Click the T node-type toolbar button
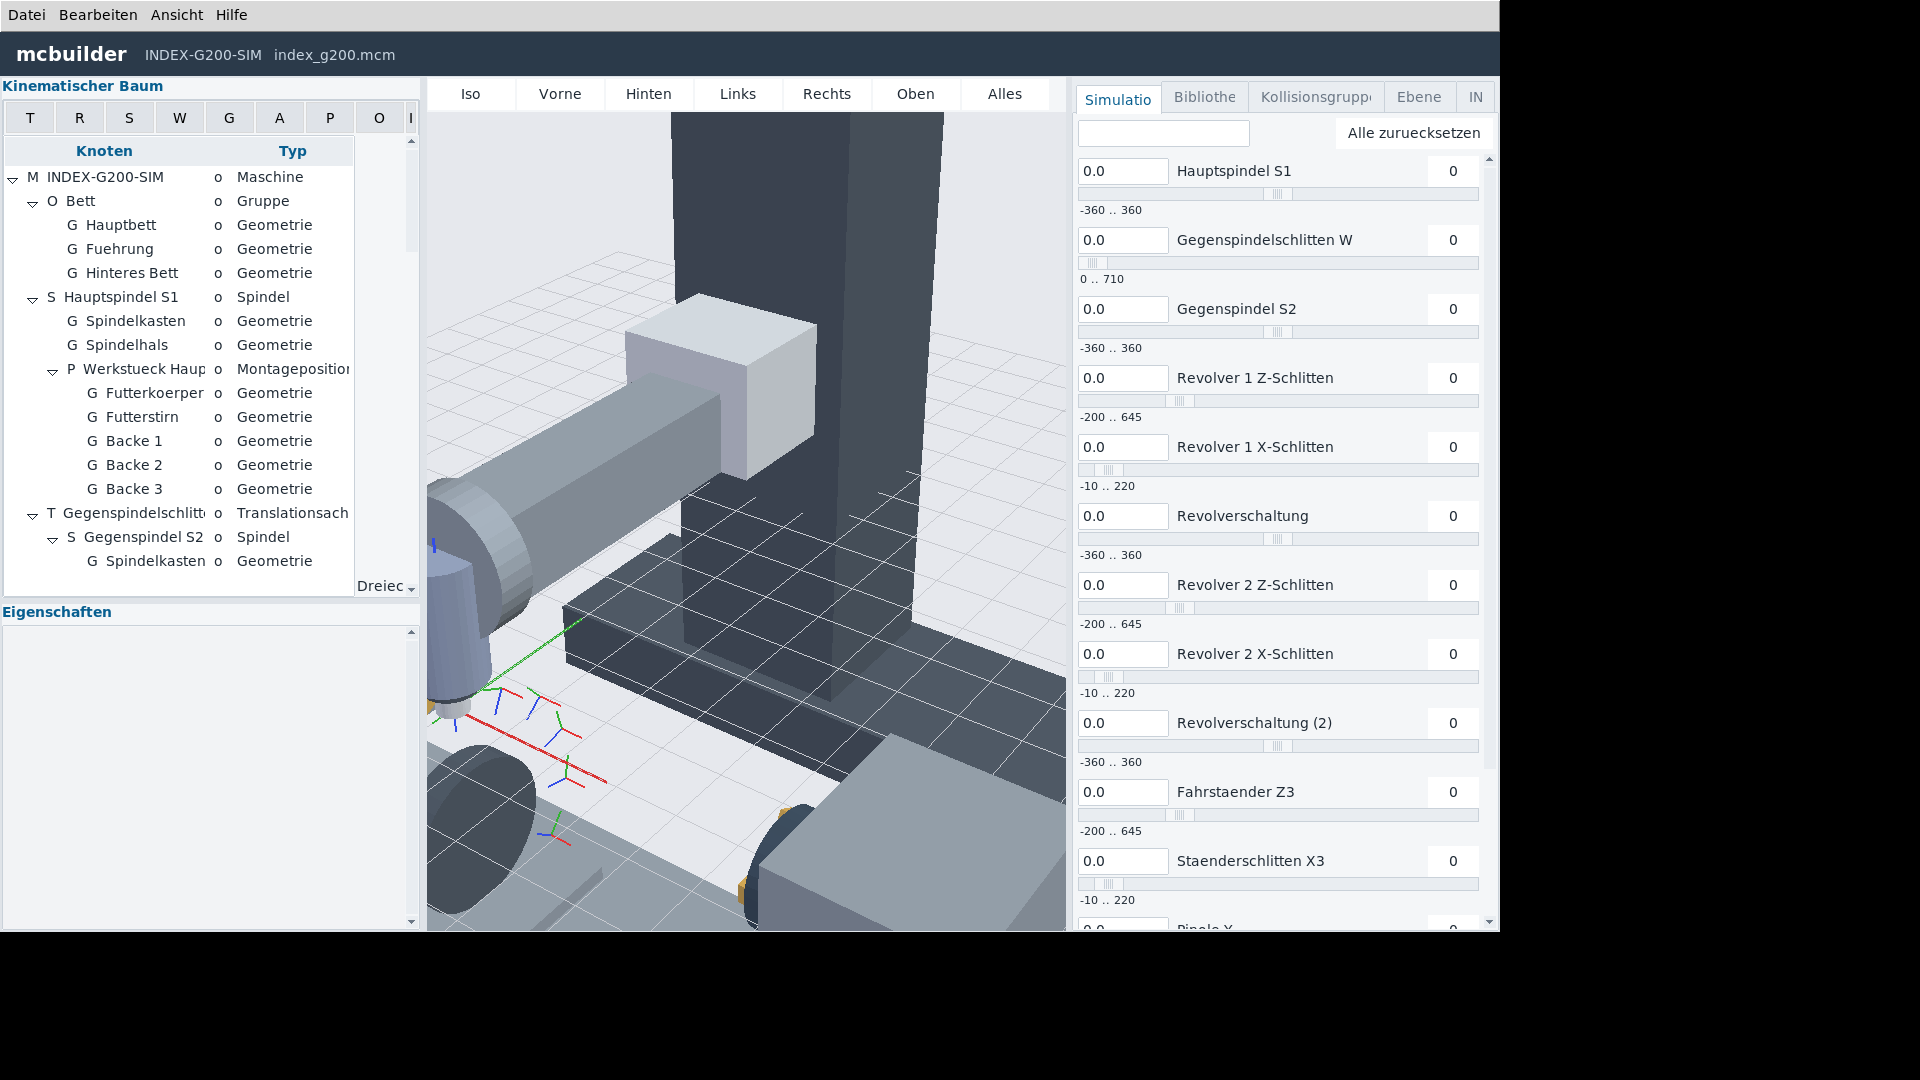Image resolution: width=1920 pixels, height=1080 pixels. 30,118
